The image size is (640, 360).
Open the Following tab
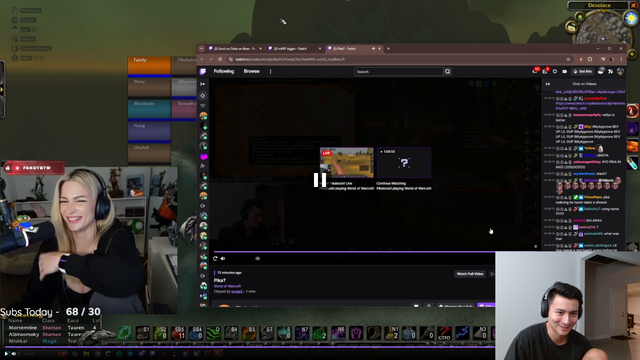[224, 71]
